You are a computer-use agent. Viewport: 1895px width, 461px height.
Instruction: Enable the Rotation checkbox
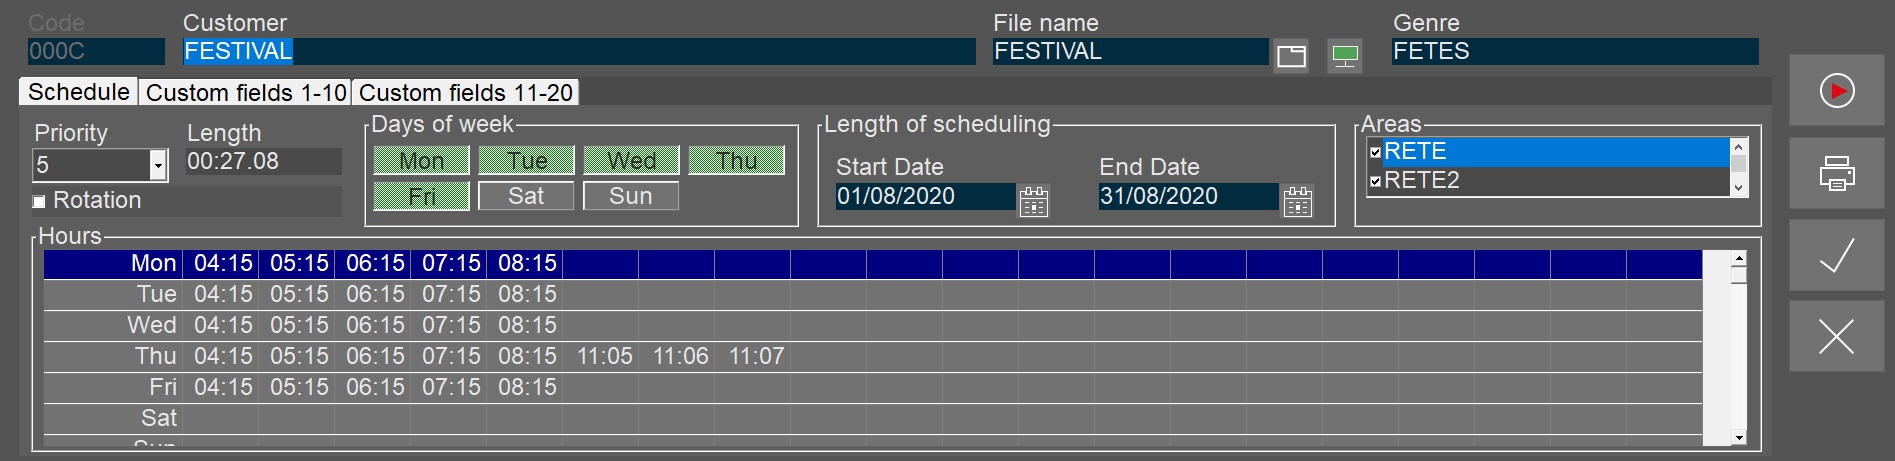click(40, 202)
